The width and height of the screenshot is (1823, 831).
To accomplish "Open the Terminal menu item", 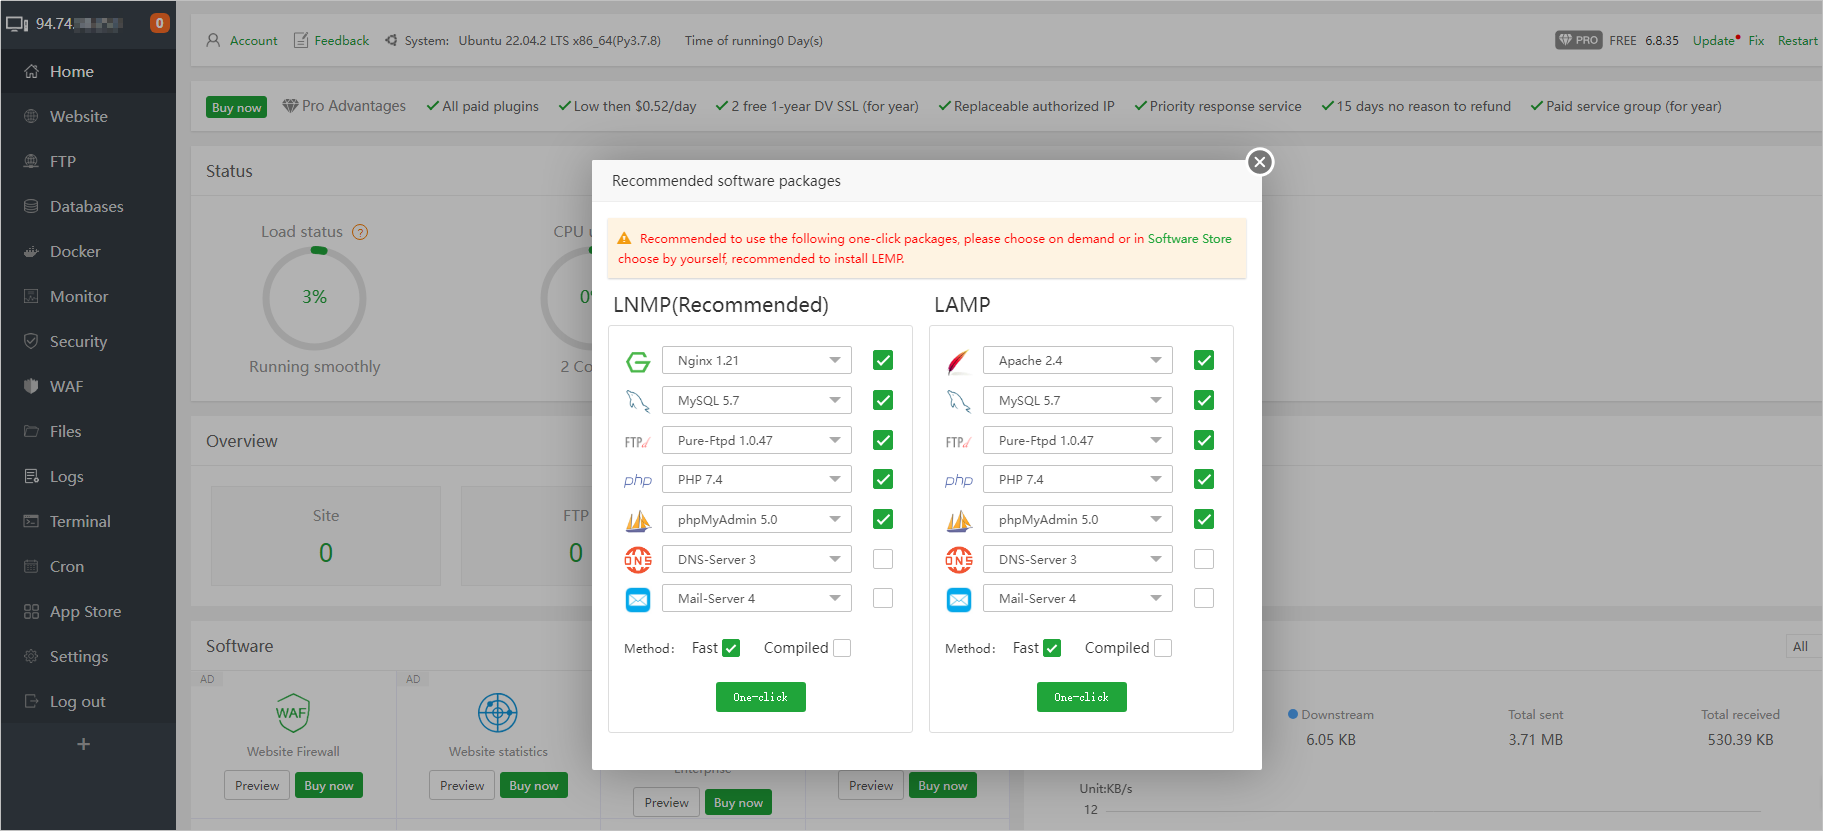I will coord(88,522).
